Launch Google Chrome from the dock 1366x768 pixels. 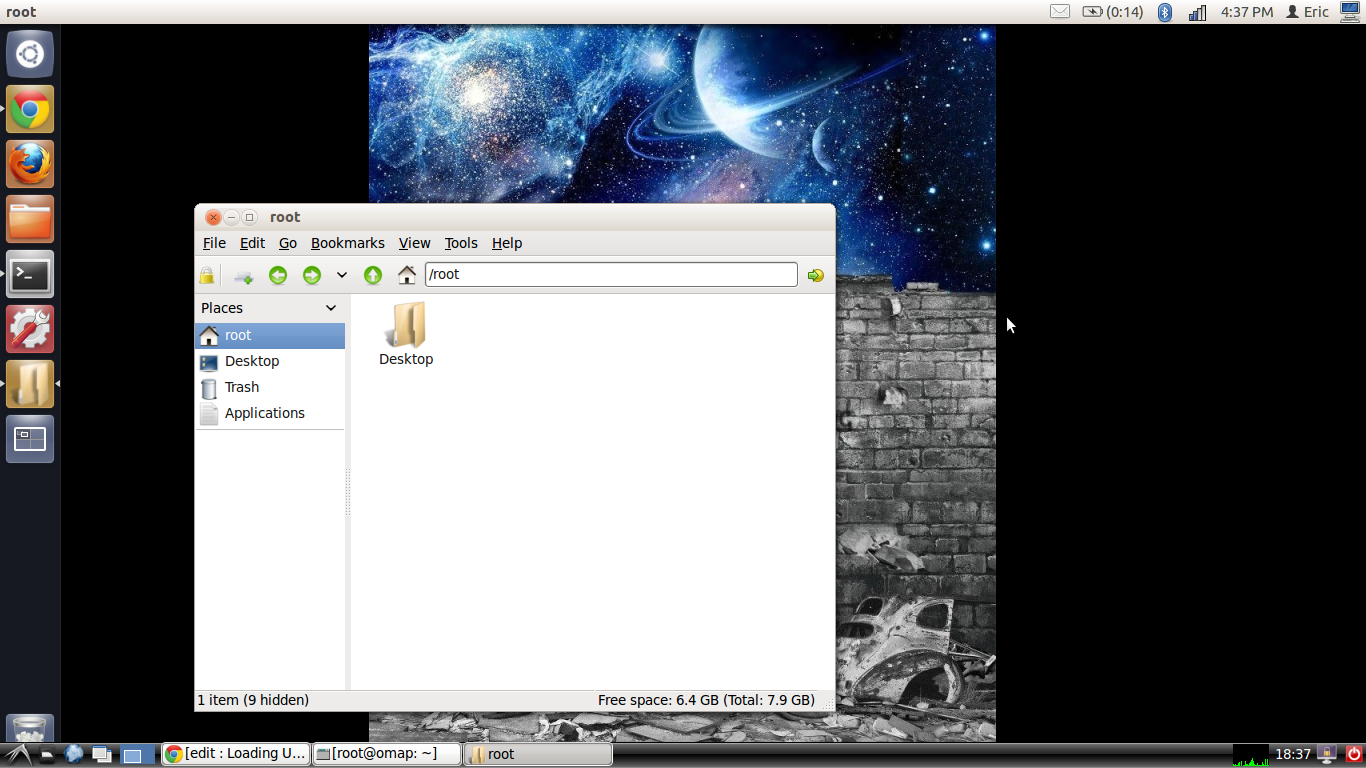(x=29, y=109)
